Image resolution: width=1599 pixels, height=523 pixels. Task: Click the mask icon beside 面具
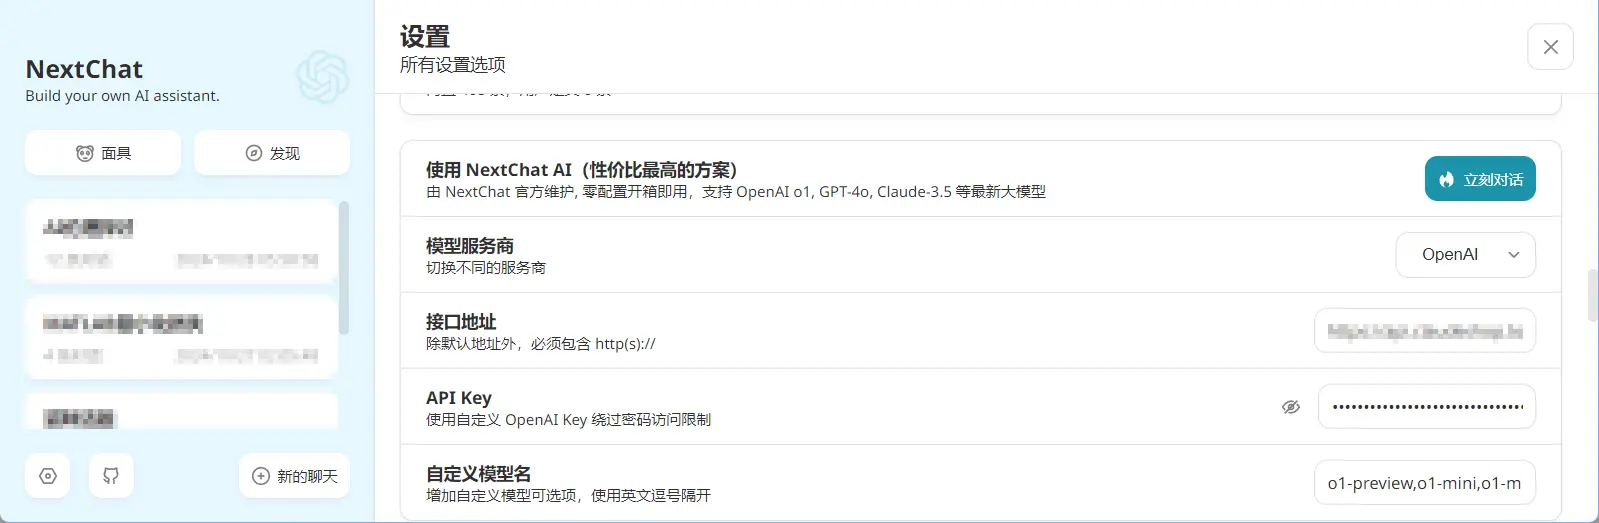[85, 153]
